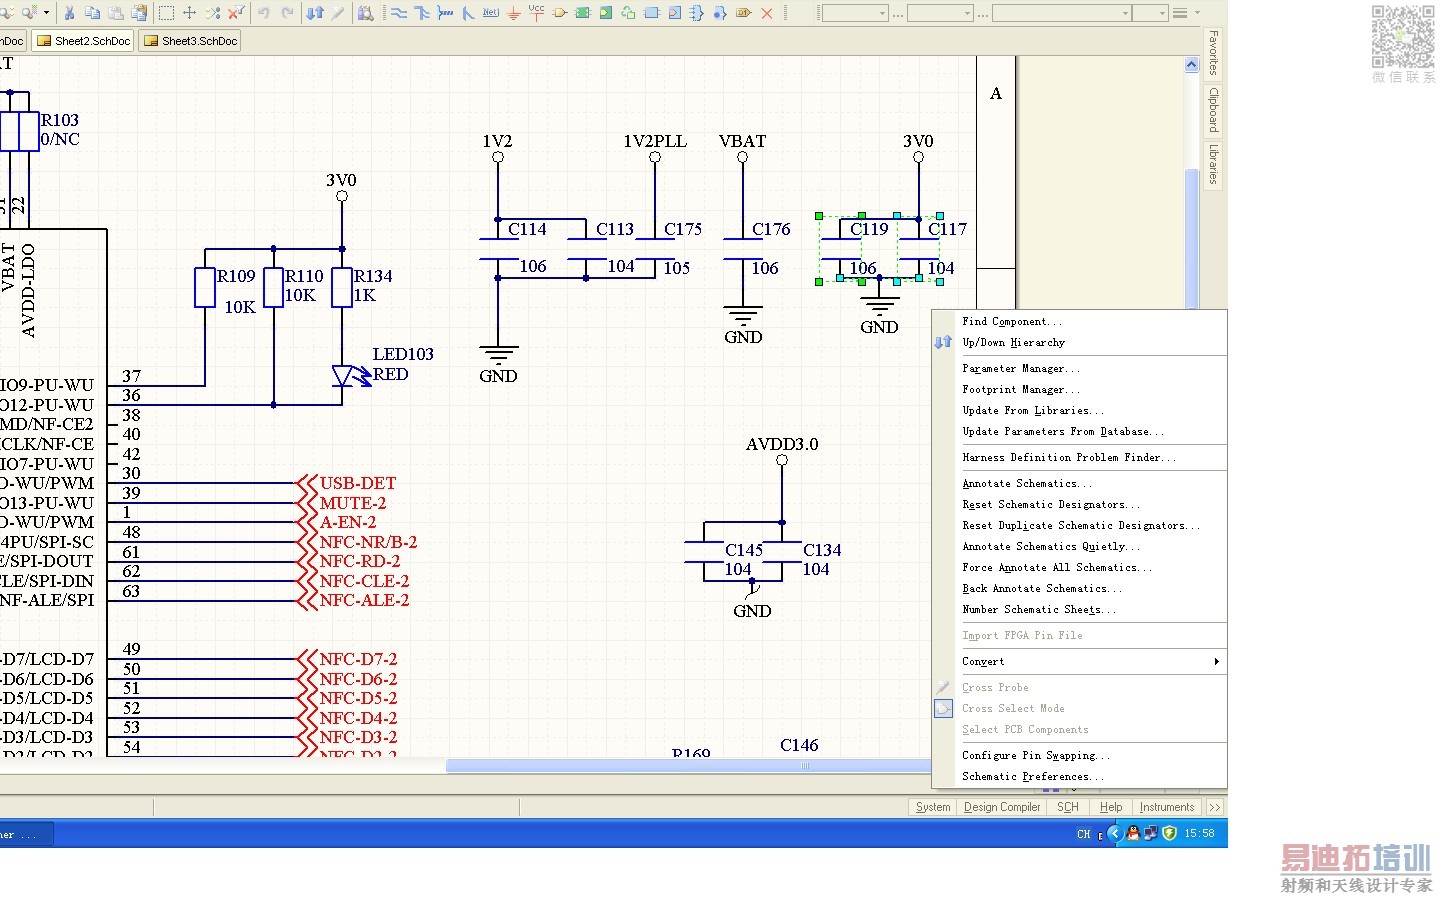Click capacitor C145 on the schematic
This screenshot has height=900, width=1440.
(x=705, y=550)
